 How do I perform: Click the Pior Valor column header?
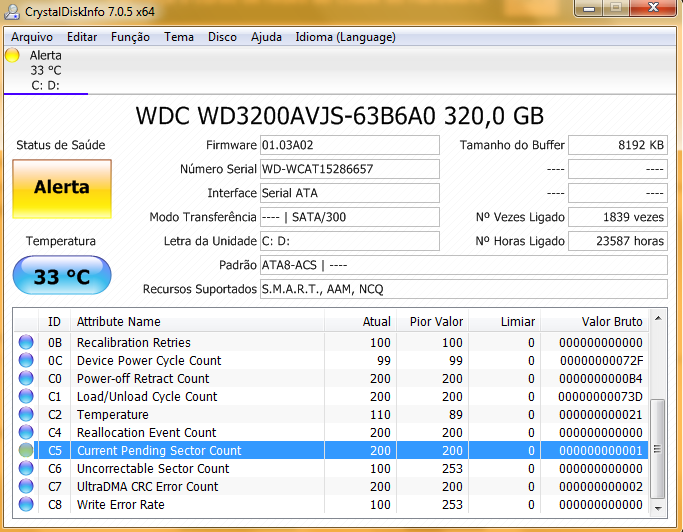[x=433, y=322]
